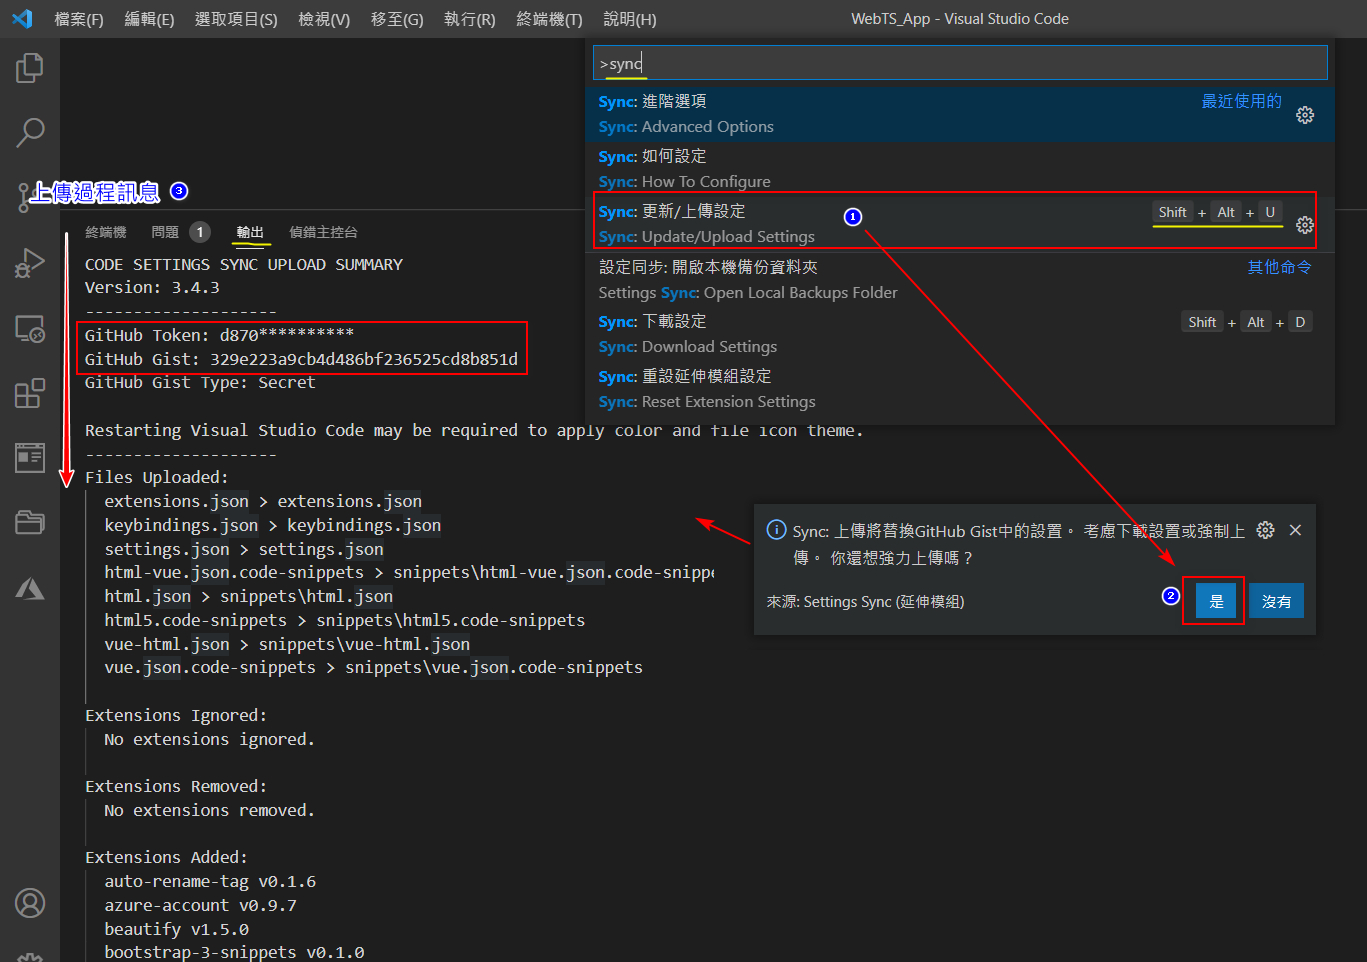Open the Extensions view
1367x962 pixels.
click(29, 393)
